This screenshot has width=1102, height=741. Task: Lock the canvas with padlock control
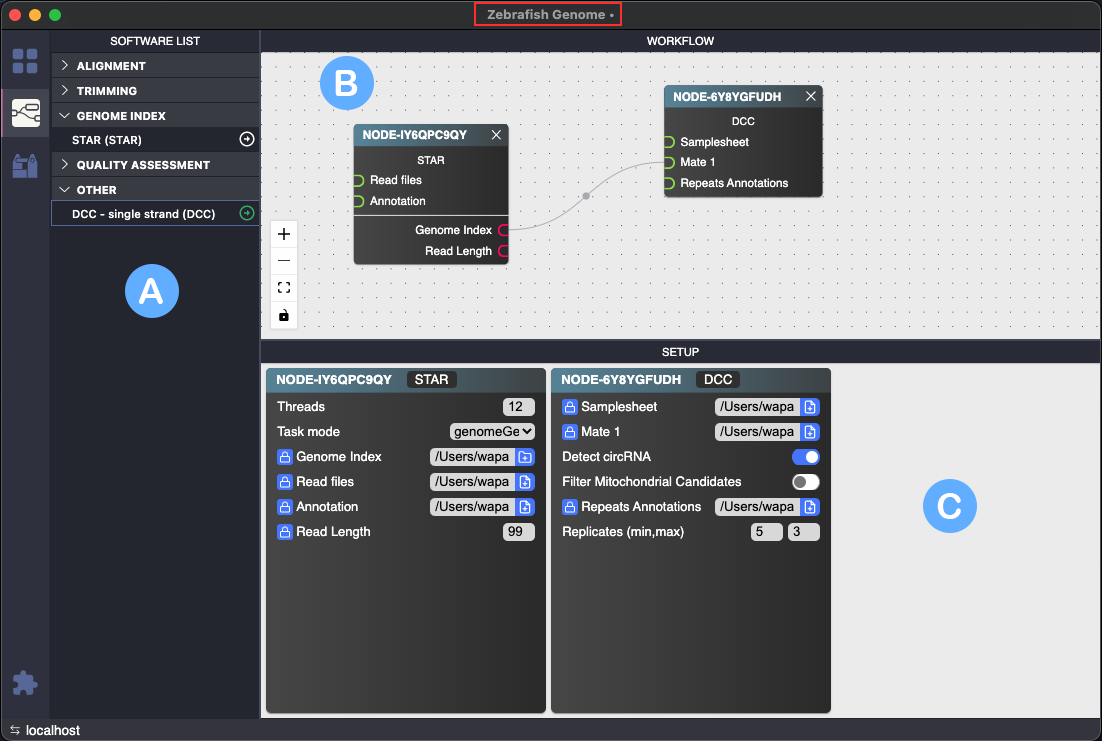[x=284, y=315]
